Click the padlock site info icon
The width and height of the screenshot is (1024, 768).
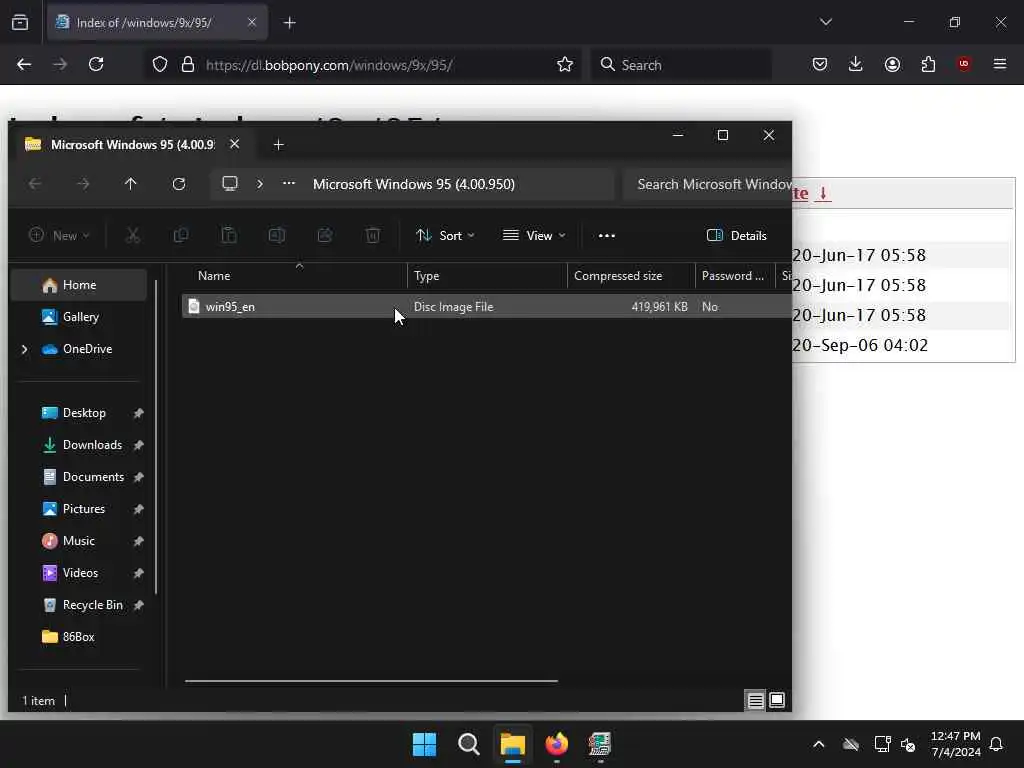click(x=188, y=64)
